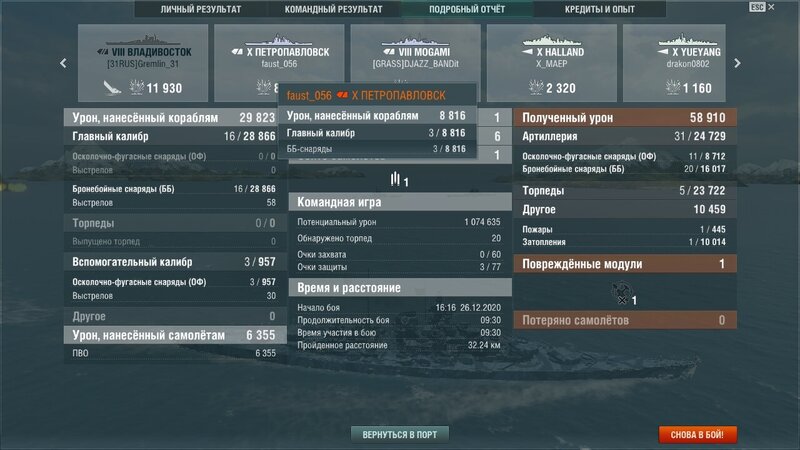Click the damaged module icon
This screenshot has height=450, width=800.
(621, 294)
